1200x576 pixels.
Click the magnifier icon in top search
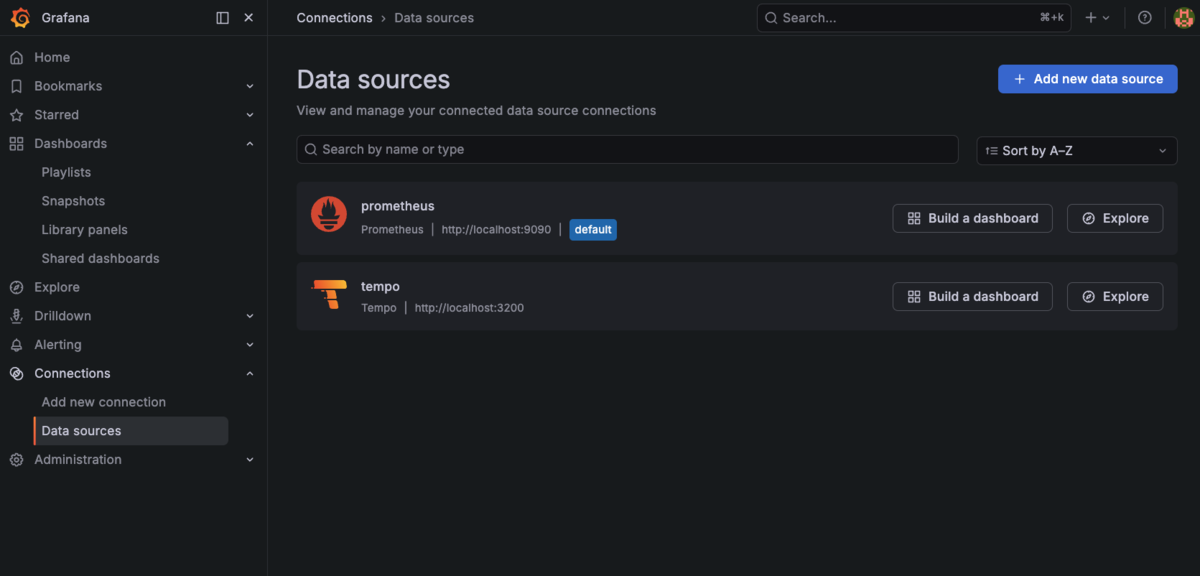pos(772,18)
